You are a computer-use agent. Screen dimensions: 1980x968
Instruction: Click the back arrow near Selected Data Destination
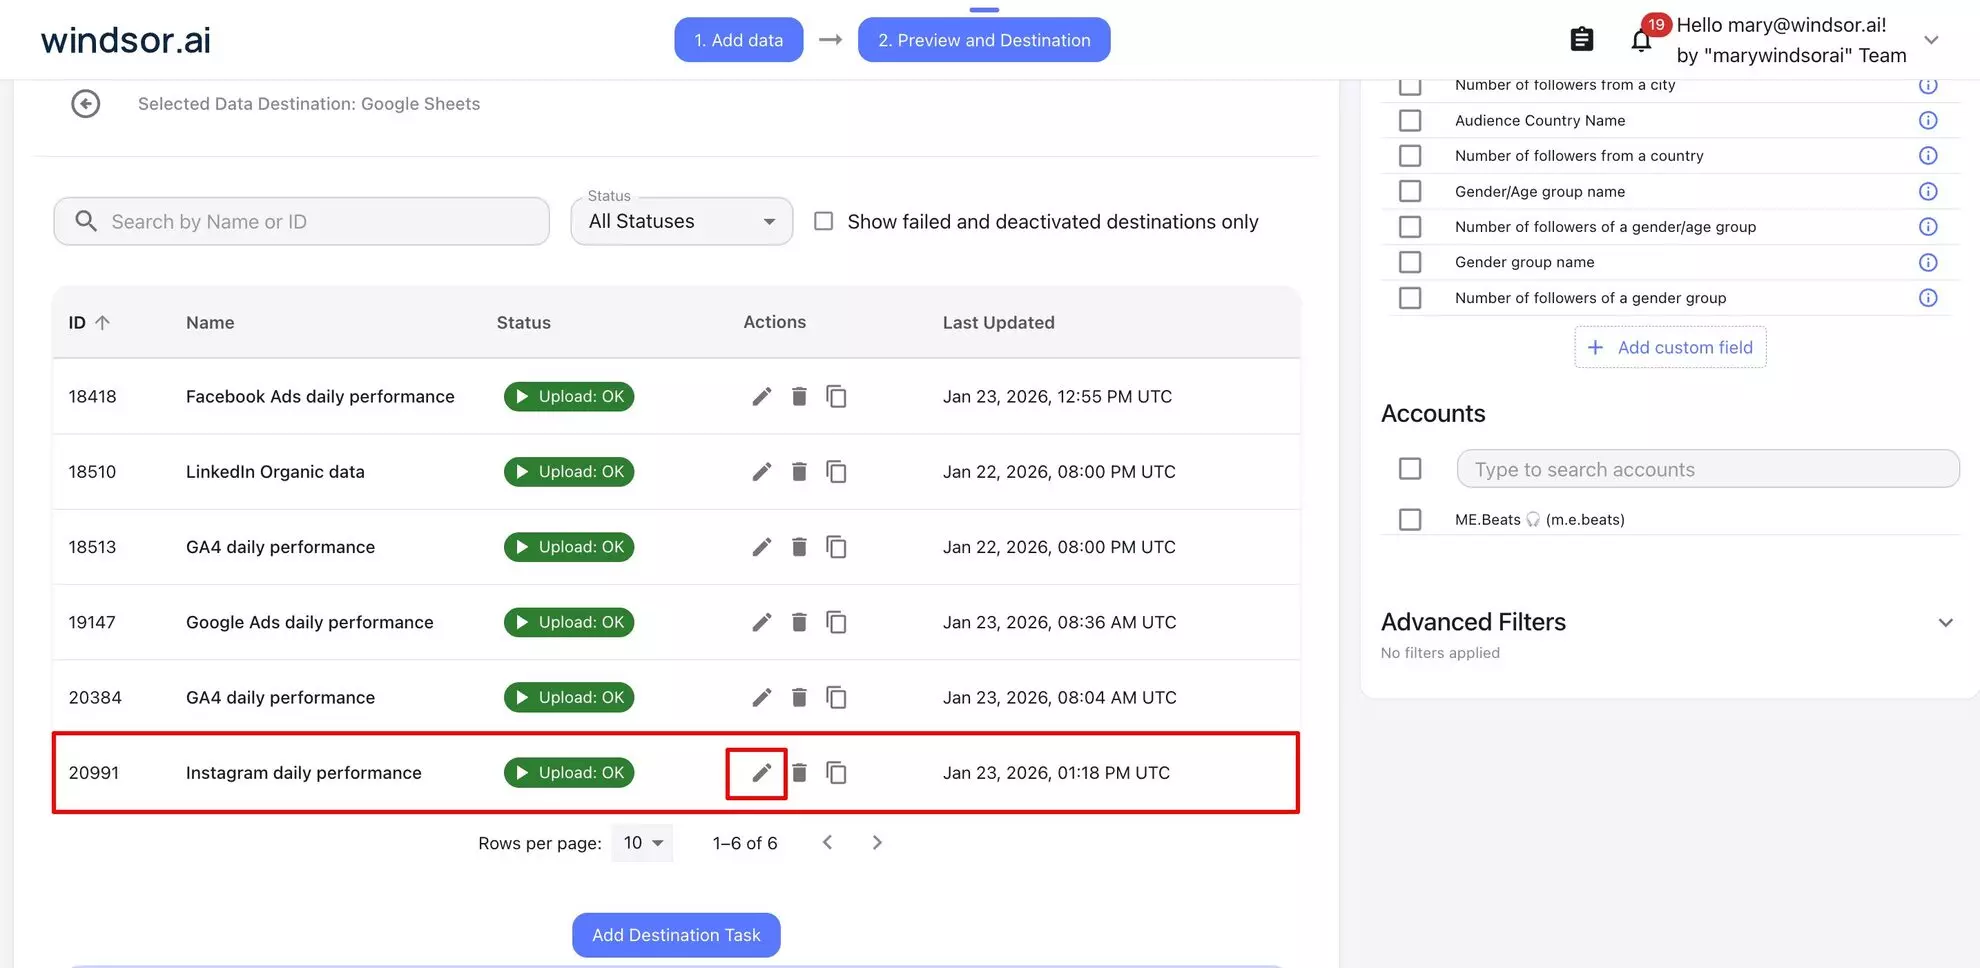[86, 103]
